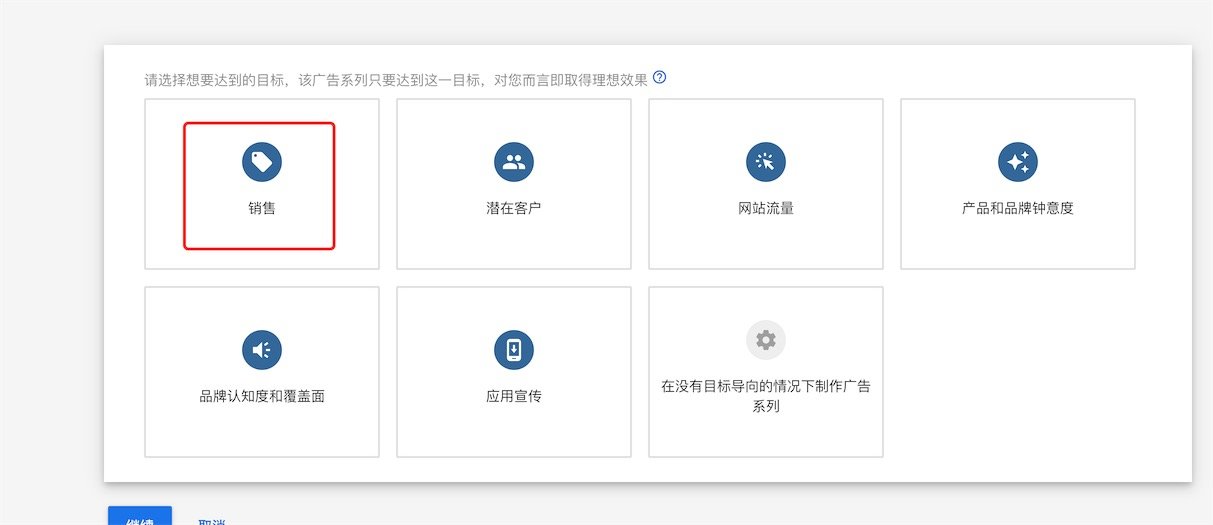Click the megaphone icon for 品牌认知度和覆盖面
Image resolution: width=1213 pixels, height=525 pixels.
(262, 350)
